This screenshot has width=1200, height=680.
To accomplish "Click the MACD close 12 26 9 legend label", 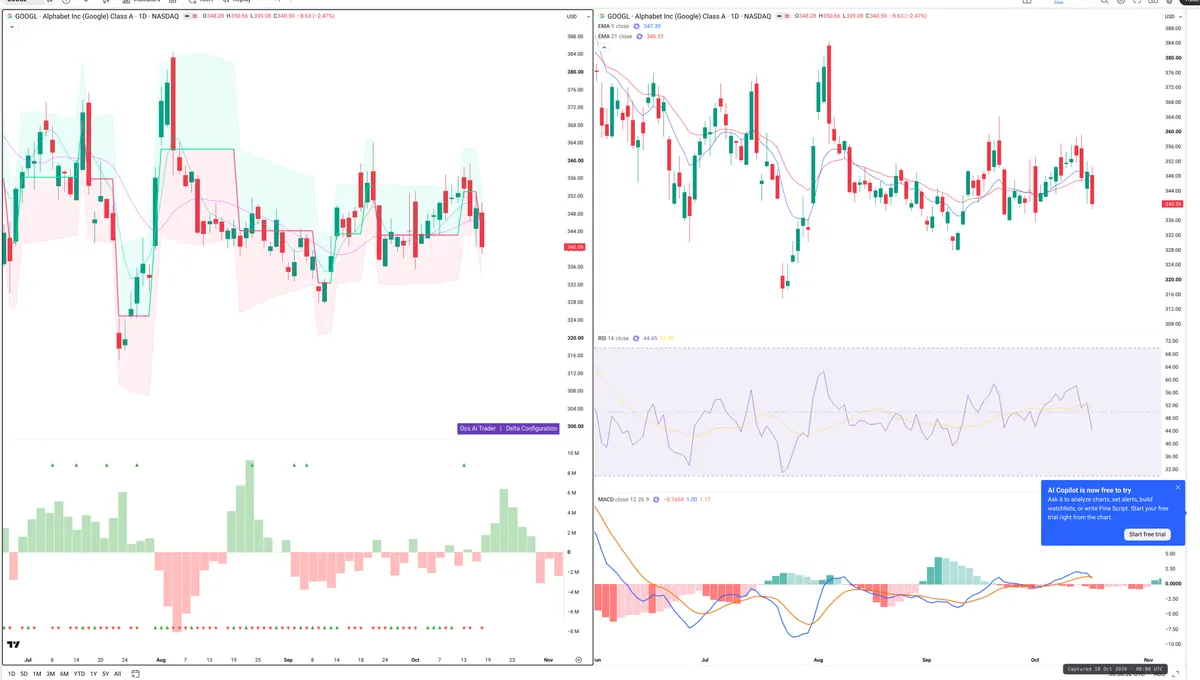I will click(622, 499).
